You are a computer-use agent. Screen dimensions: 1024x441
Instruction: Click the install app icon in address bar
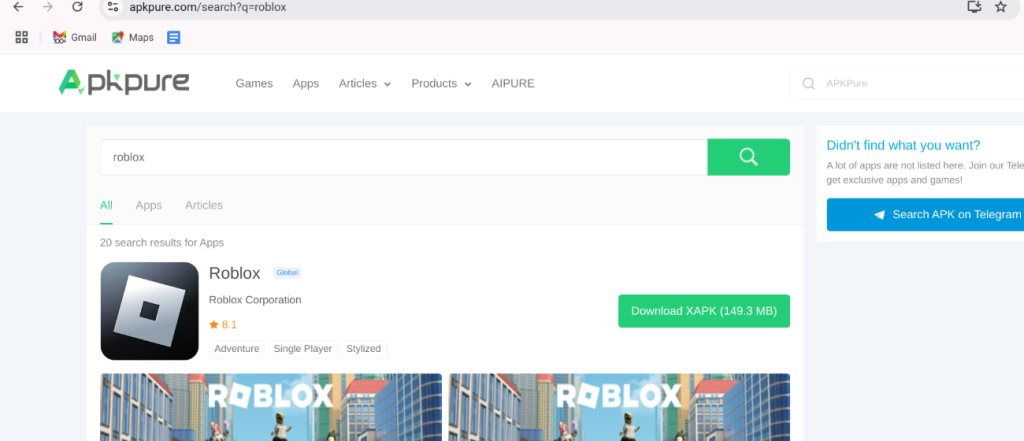pyautogui.click(x=974, y=7)
